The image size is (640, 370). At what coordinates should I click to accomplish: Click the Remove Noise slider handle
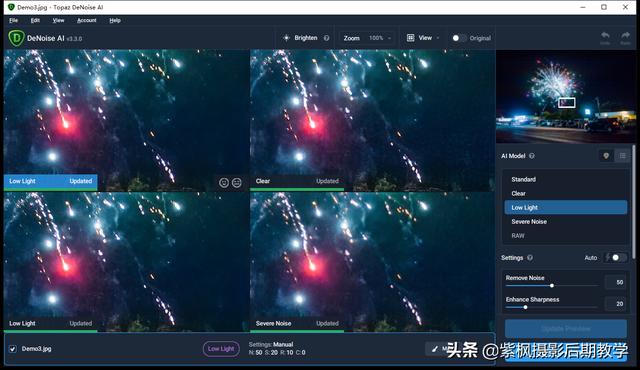coord(552,286)
